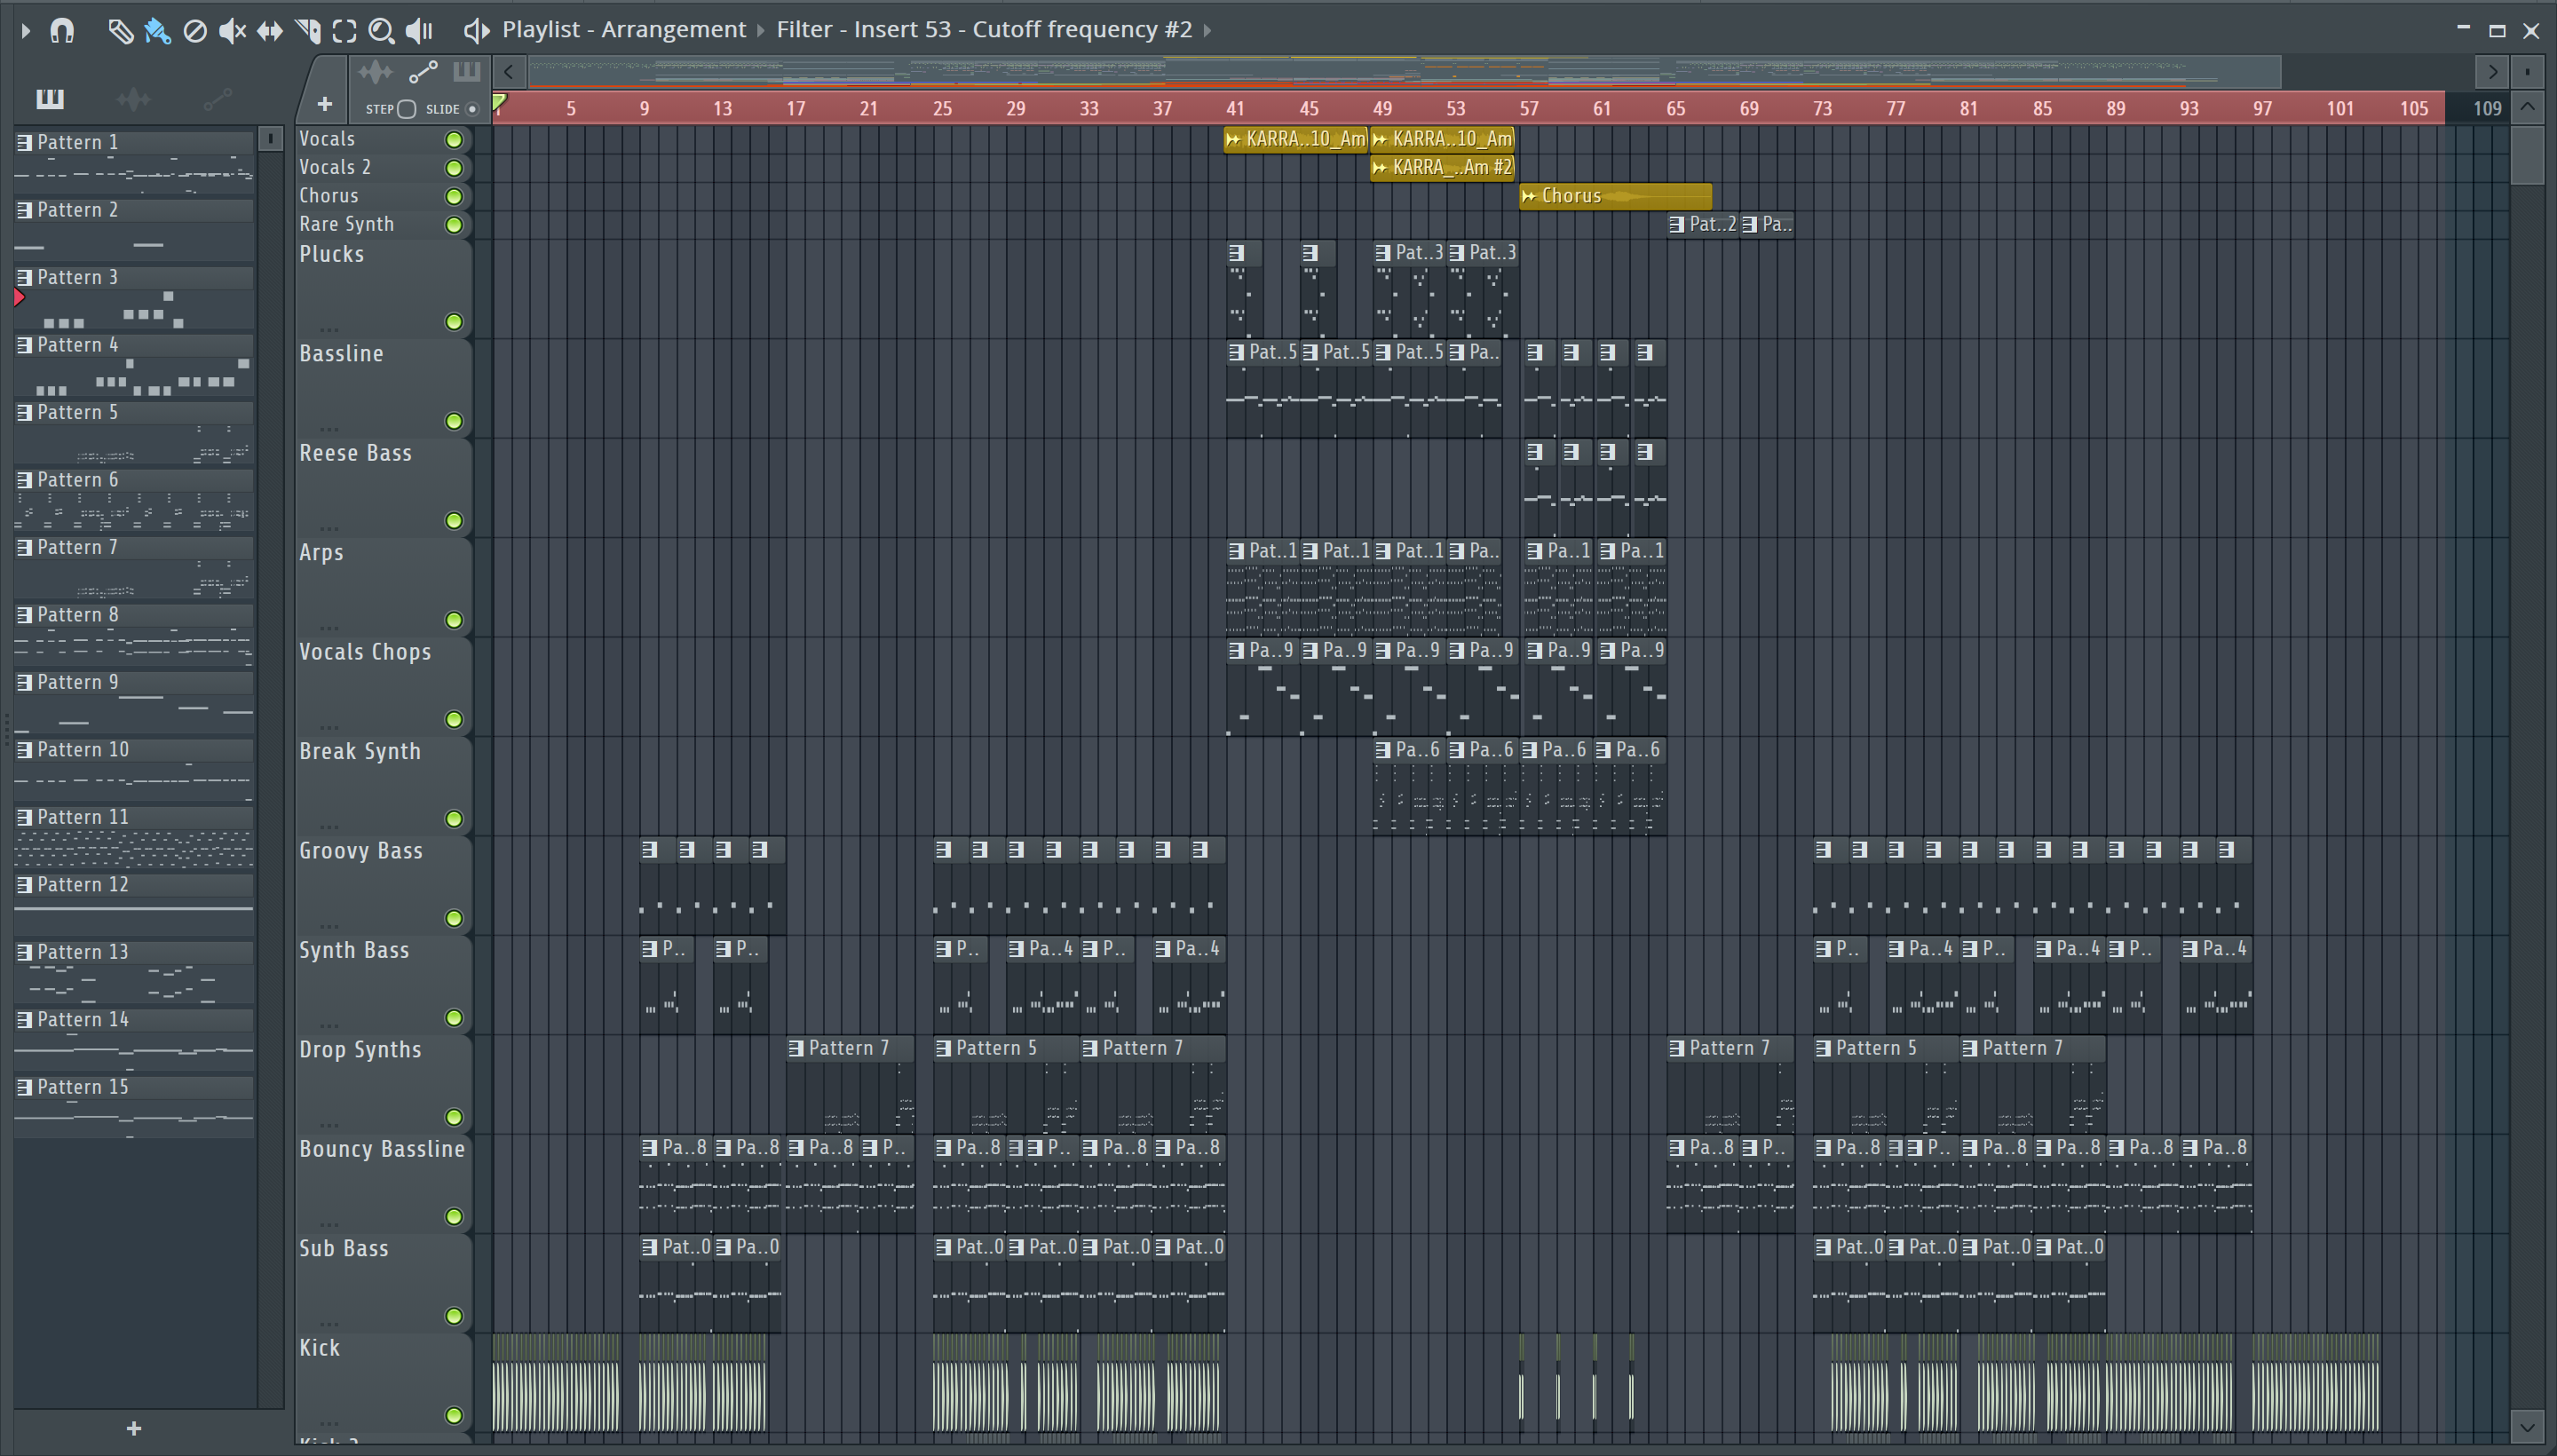Viewport: 2557px width, 1456px height.
Task: Show audio clips in picker panel
Action: (133, 98)
